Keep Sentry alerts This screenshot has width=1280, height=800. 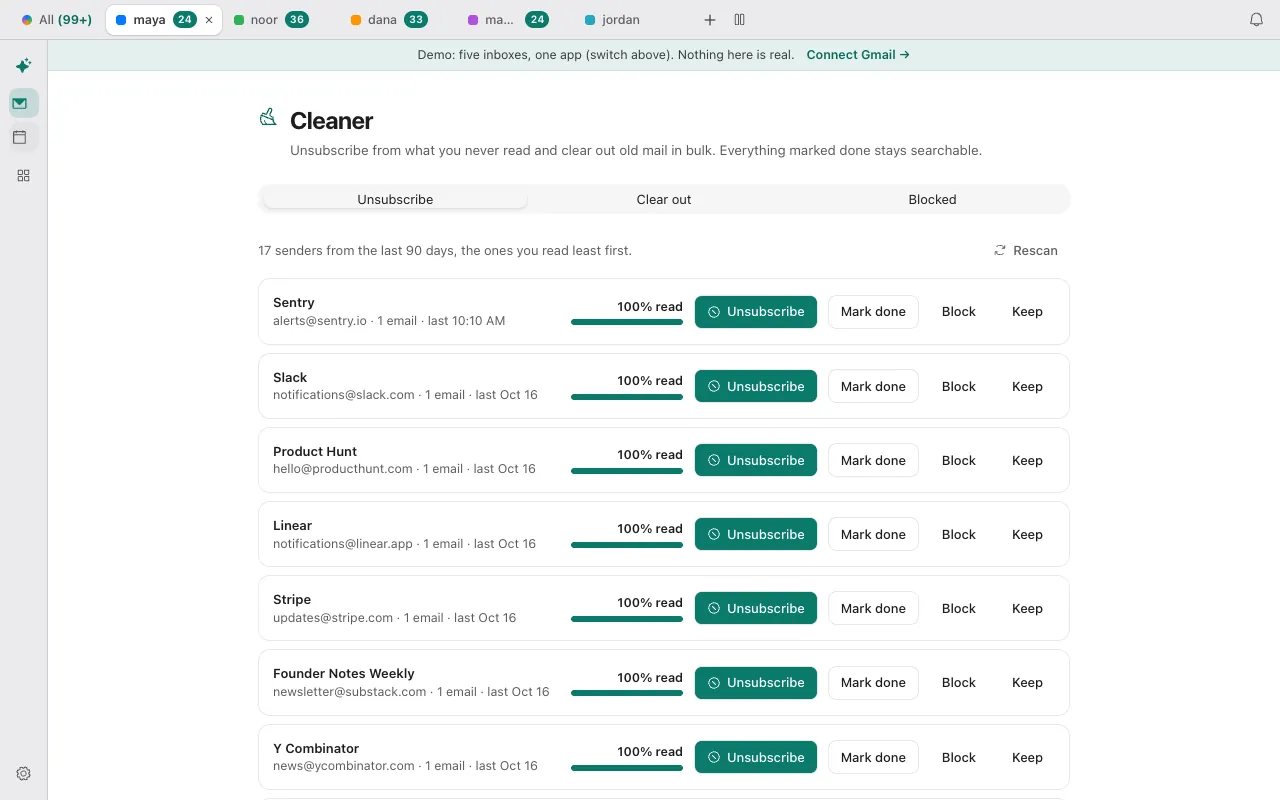[1027, 312]
